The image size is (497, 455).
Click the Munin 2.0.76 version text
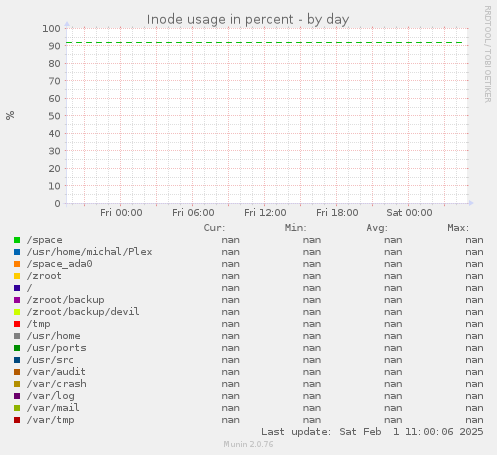pos(248,444)
